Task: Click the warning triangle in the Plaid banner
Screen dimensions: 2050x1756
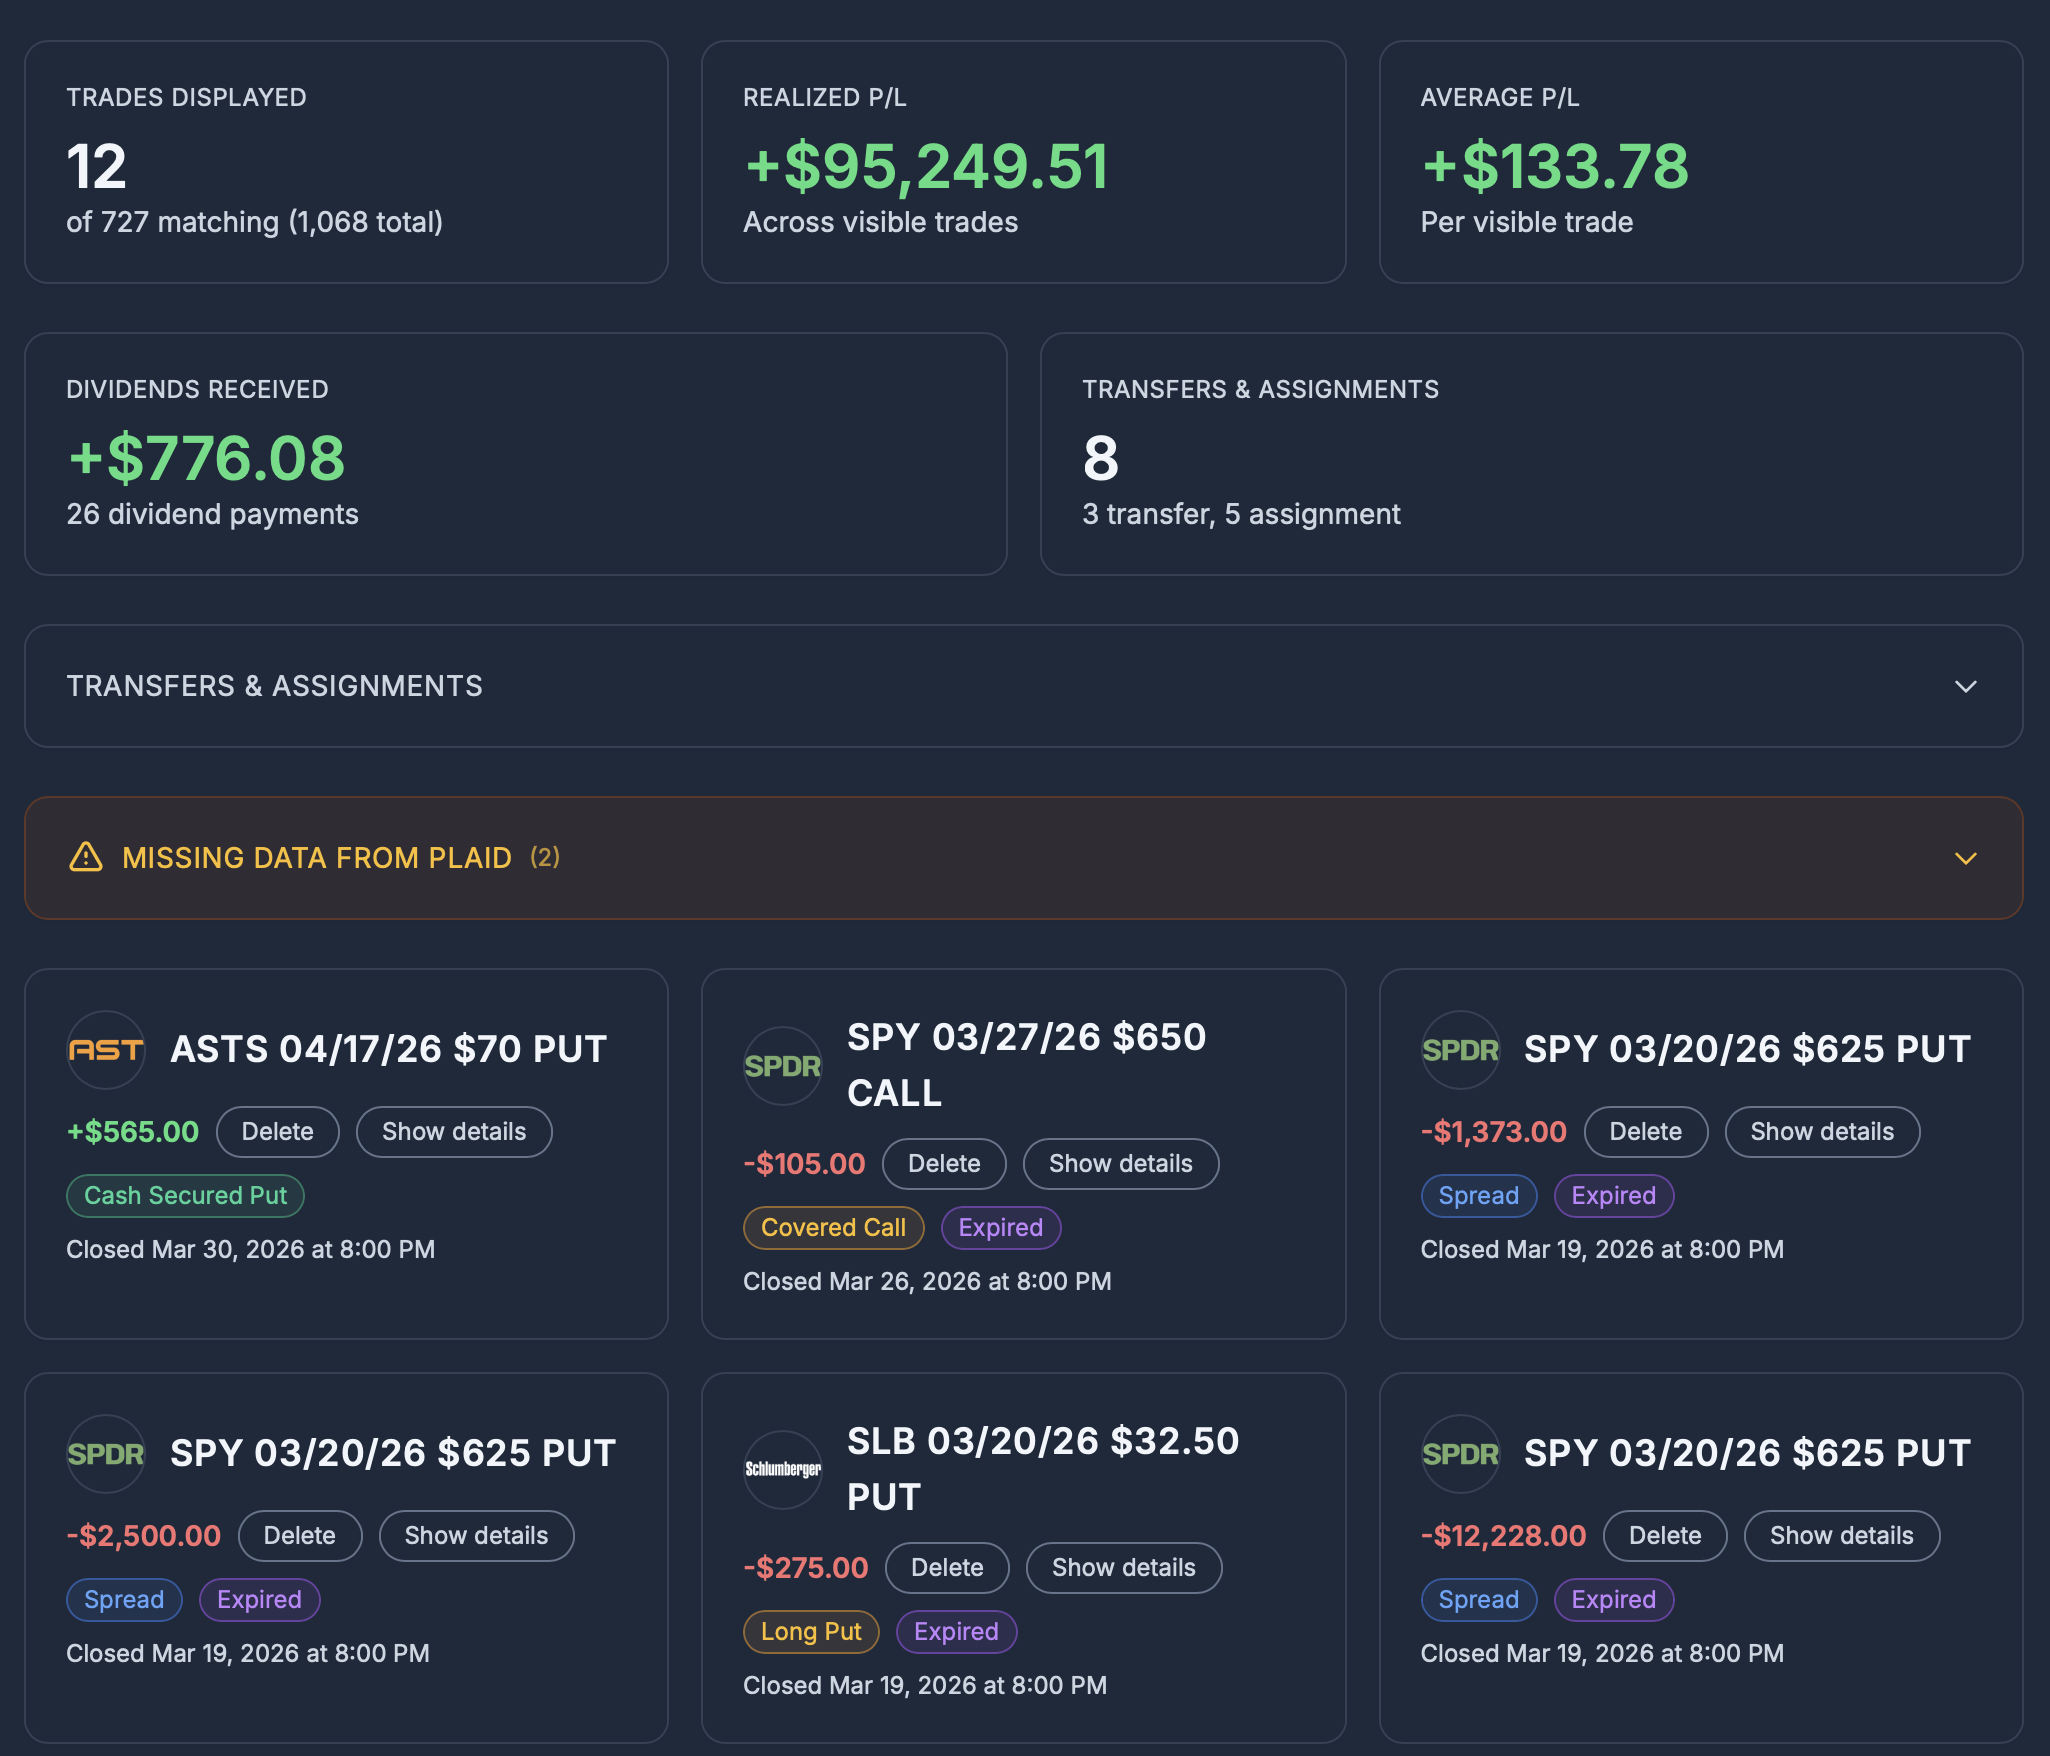Action: pos(86,858)
